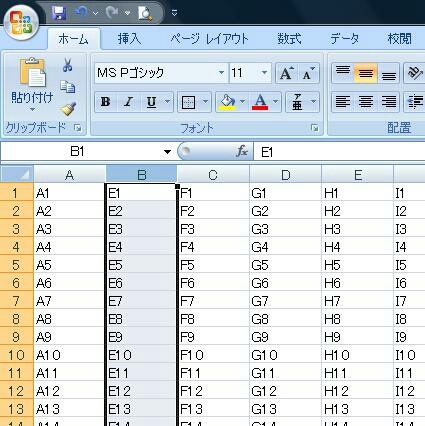Image resolution: width=425 pixels, height=426 pixels.
Task: Expand the font size 11 dropdown
Action: (x=264, y=73)
